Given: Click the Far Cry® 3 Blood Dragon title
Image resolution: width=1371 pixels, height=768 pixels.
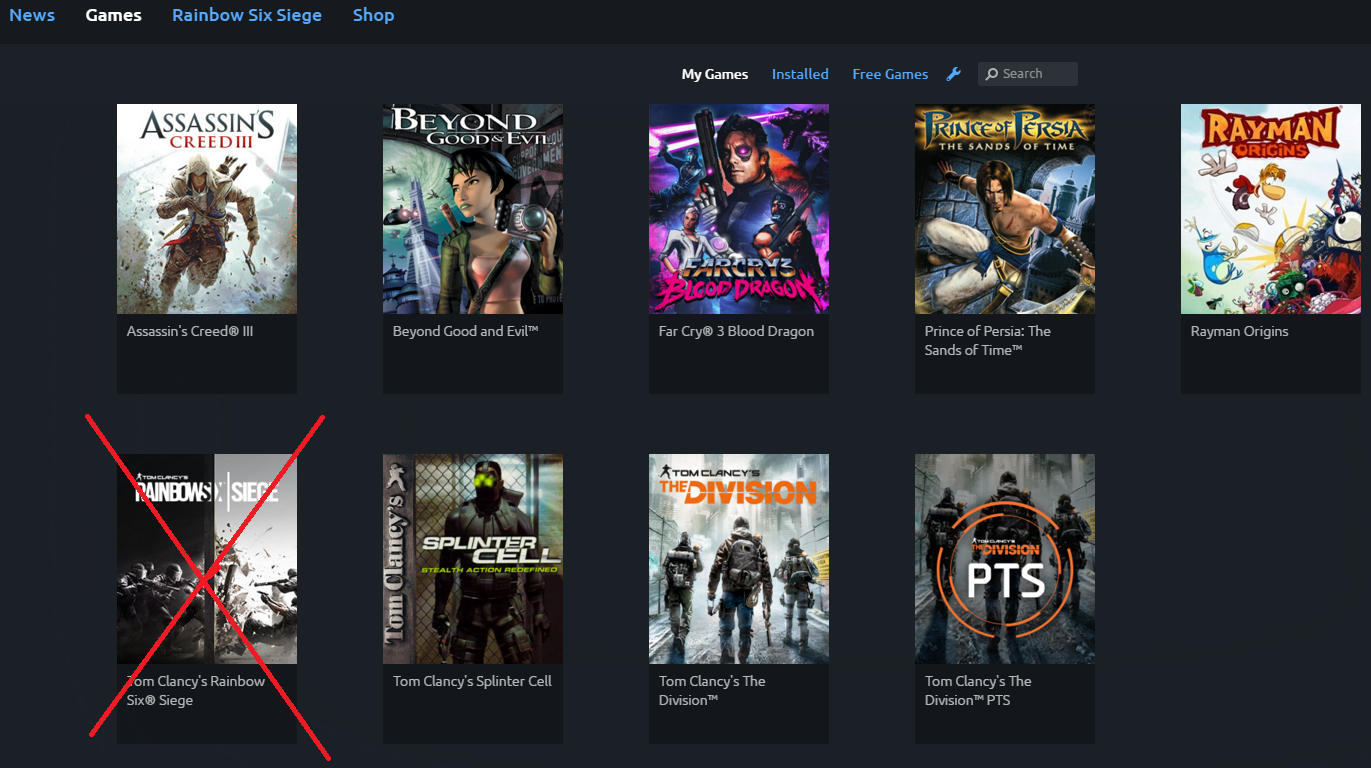Looking at the screenshot, I should [737, 331].
